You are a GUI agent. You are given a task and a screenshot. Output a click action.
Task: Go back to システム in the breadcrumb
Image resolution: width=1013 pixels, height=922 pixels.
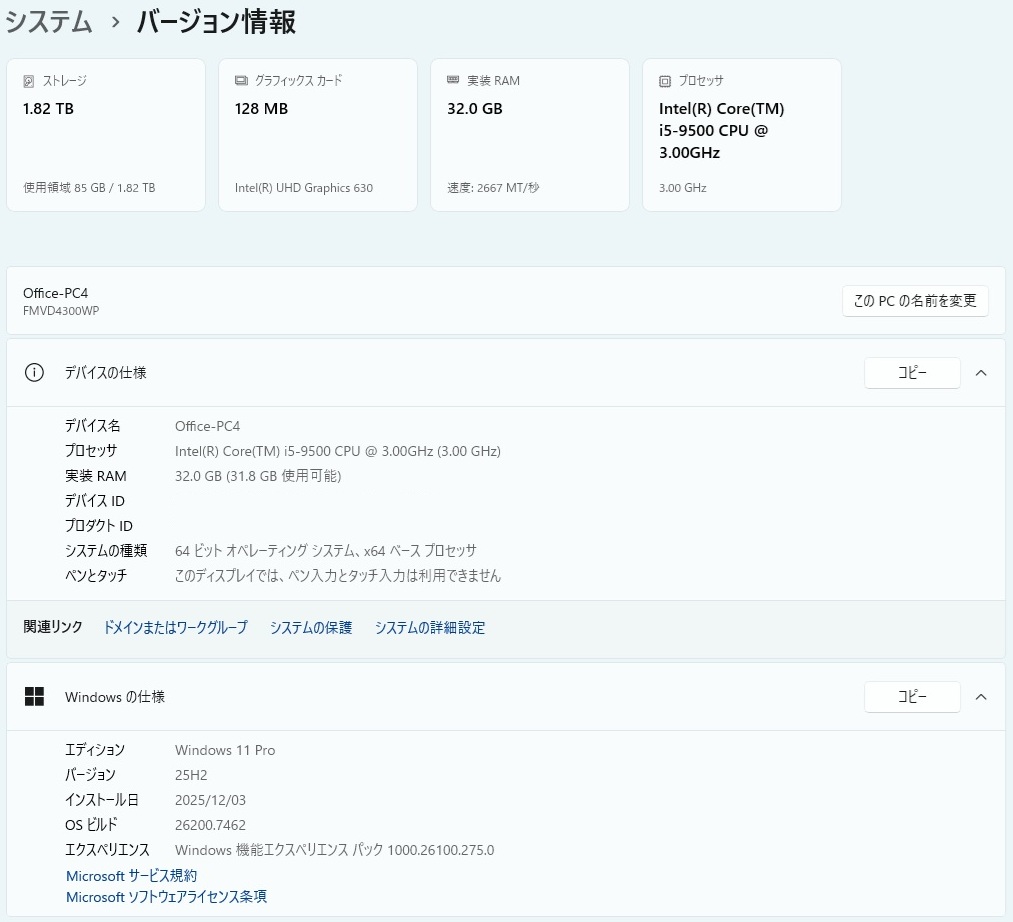49,22
